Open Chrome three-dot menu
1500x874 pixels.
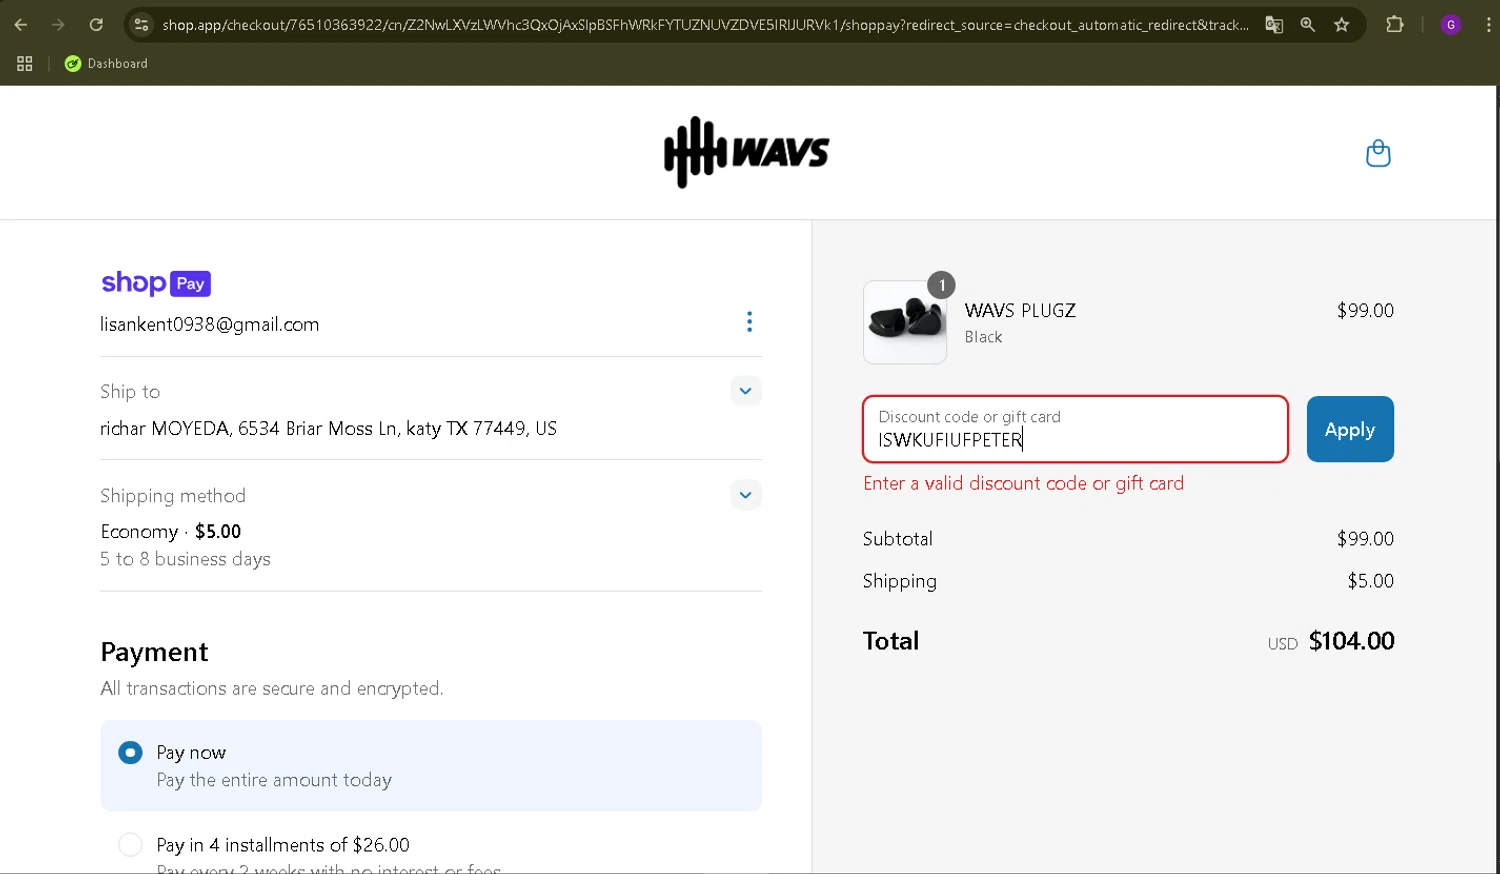(1488, 25)
